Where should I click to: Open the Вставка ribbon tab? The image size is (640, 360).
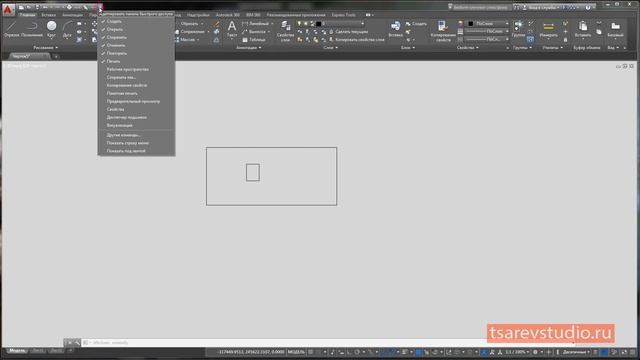49,15
